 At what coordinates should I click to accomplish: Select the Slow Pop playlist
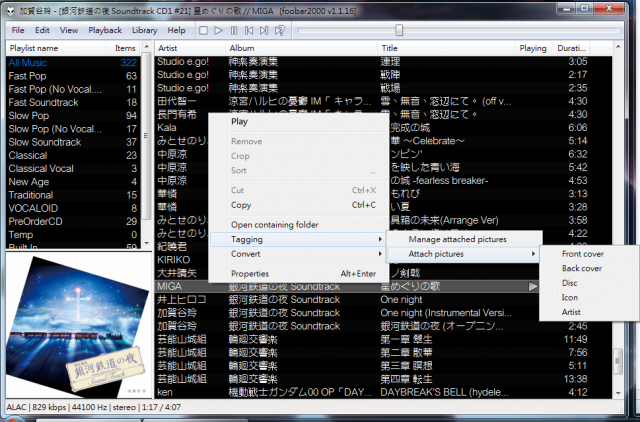click(x=73, y=115)
